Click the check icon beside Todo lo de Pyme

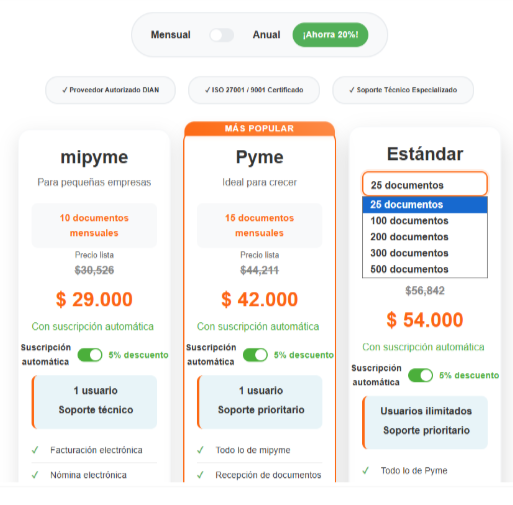point(366,471)
